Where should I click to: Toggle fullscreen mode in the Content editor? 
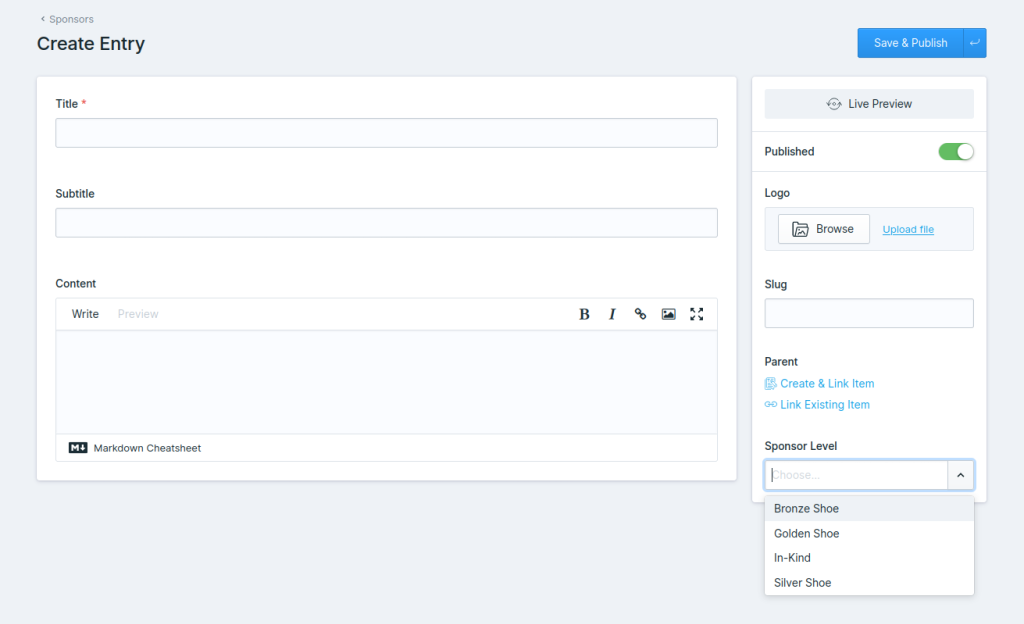697,314
